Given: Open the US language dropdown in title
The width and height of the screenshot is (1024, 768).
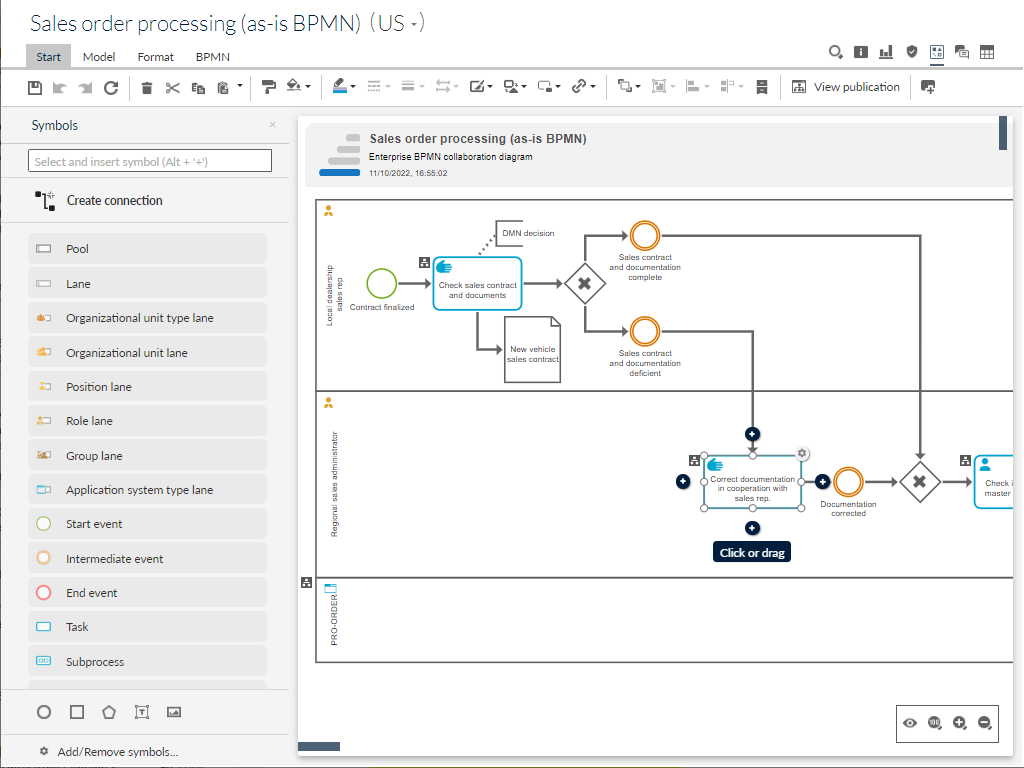Looking at the screenshot, I should [x=399, y=24].
